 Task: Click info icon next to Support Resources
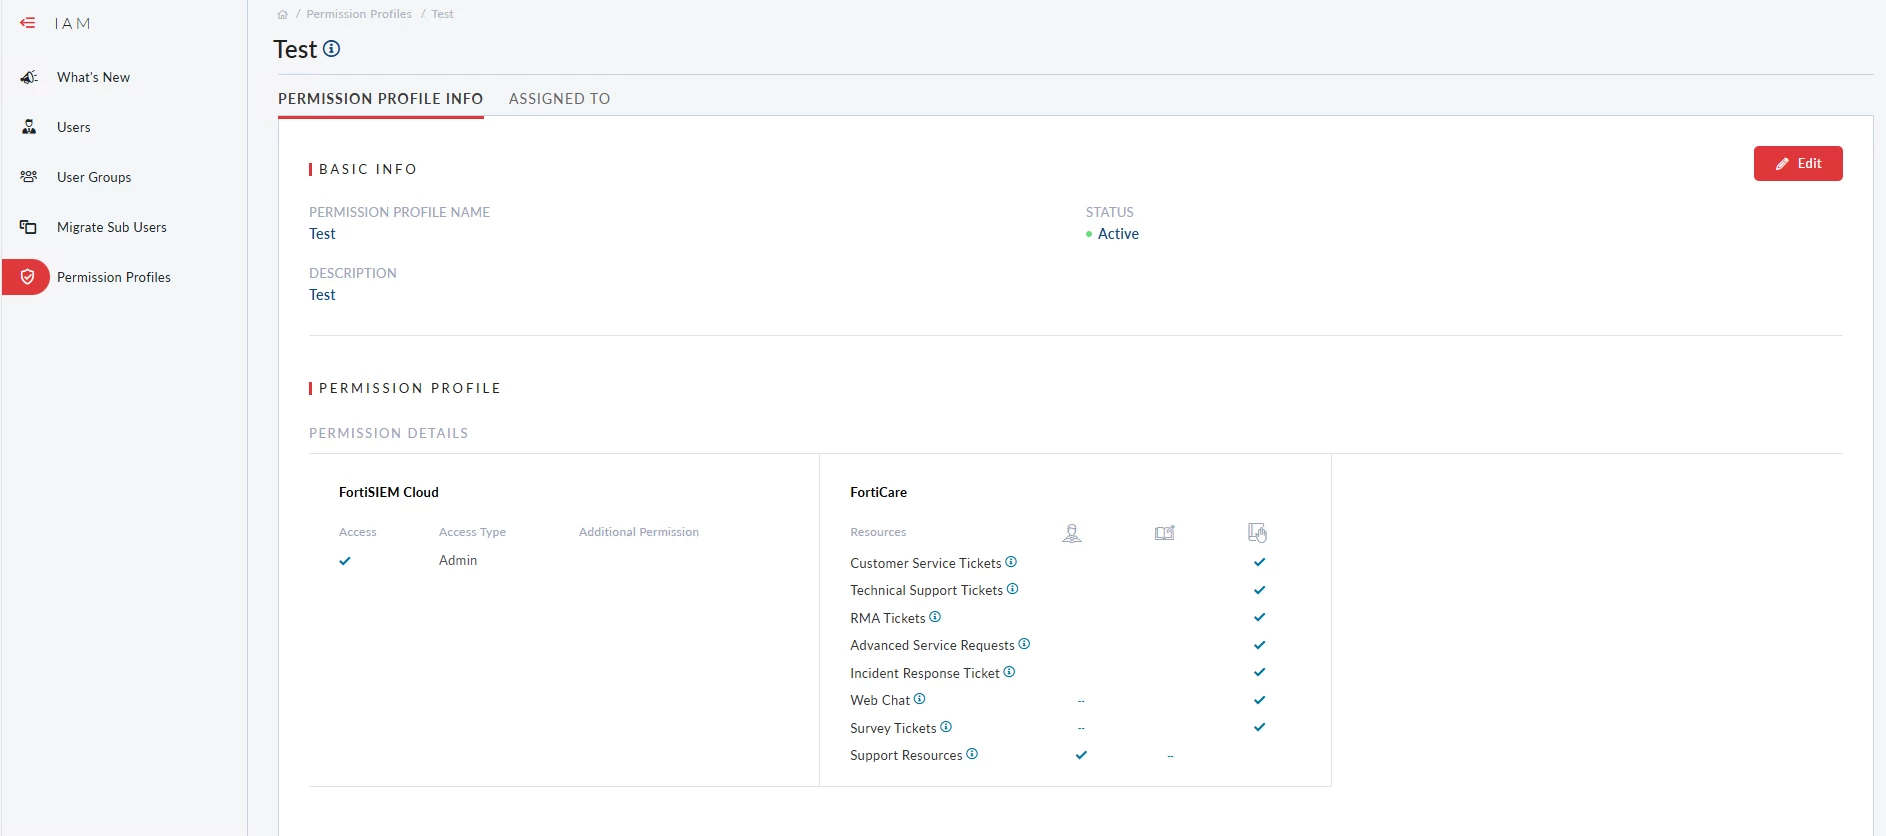tap(972, 754)
